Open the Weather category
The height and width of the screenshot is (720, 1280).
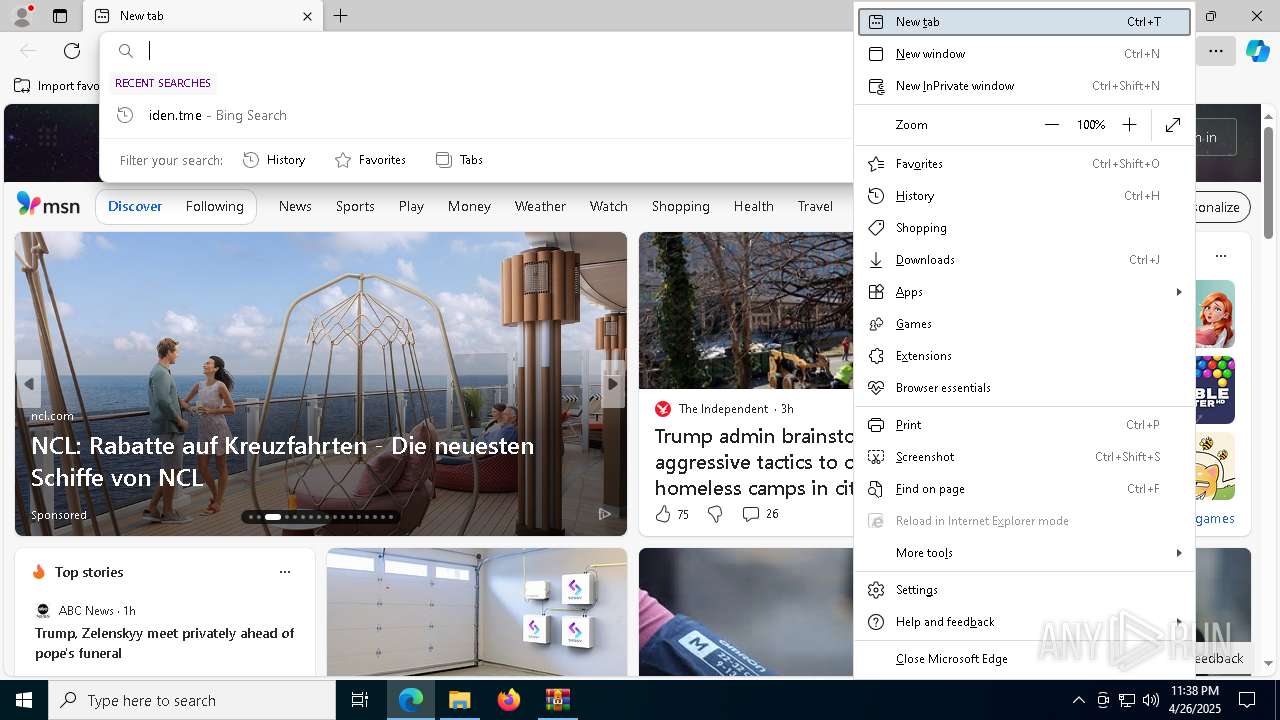[x=540, y=206]
